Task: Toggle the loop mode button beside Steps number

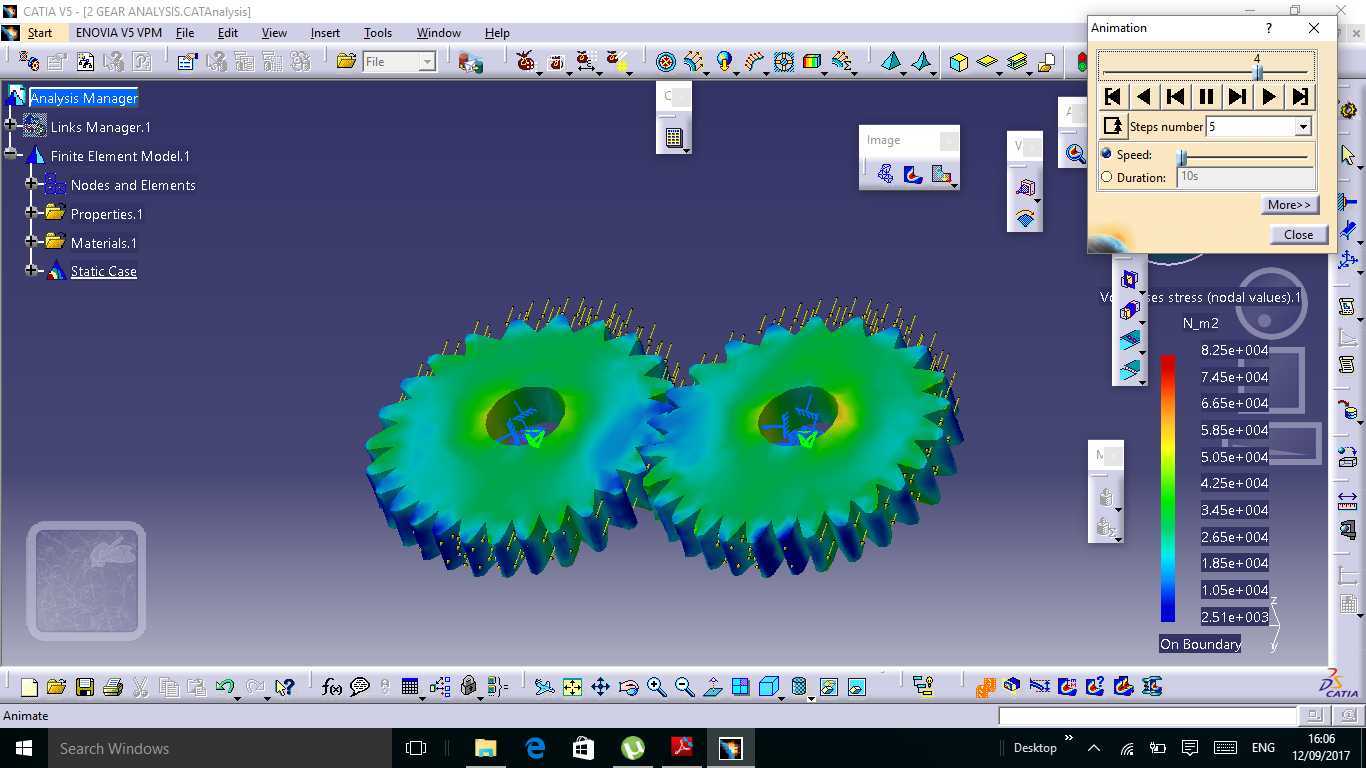Action: tap(1112, 126)
